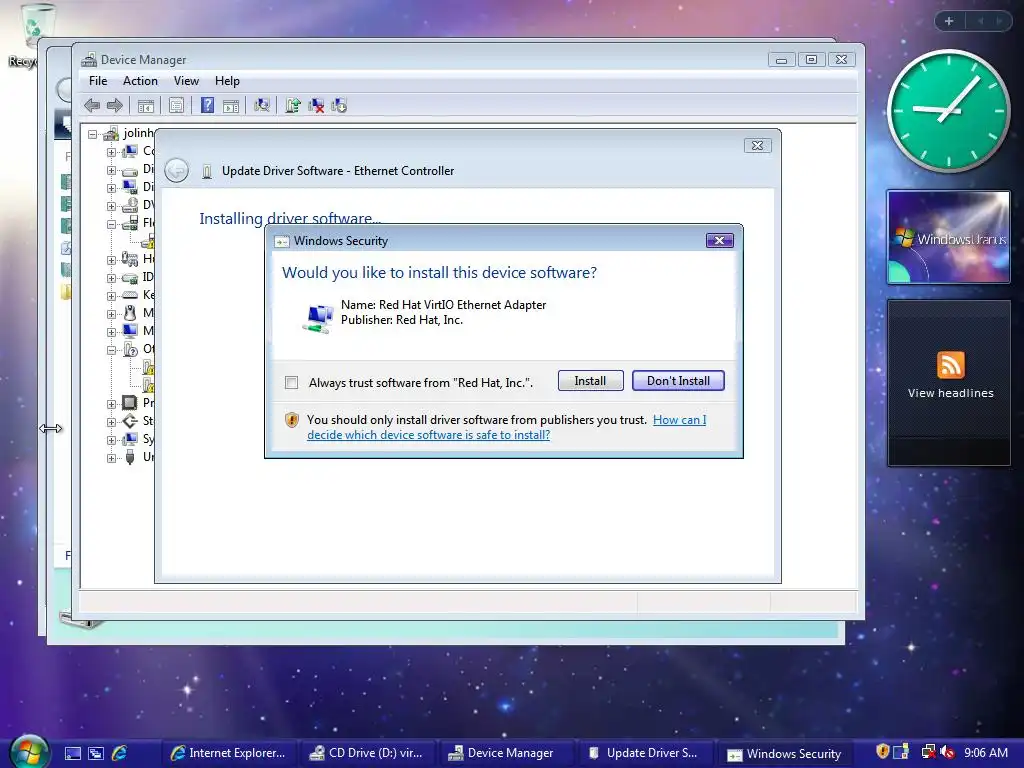The width and height of the screenshot is (1024, 768).
Task: Click the security shield alert tray icon
Action: coord(882,752)
